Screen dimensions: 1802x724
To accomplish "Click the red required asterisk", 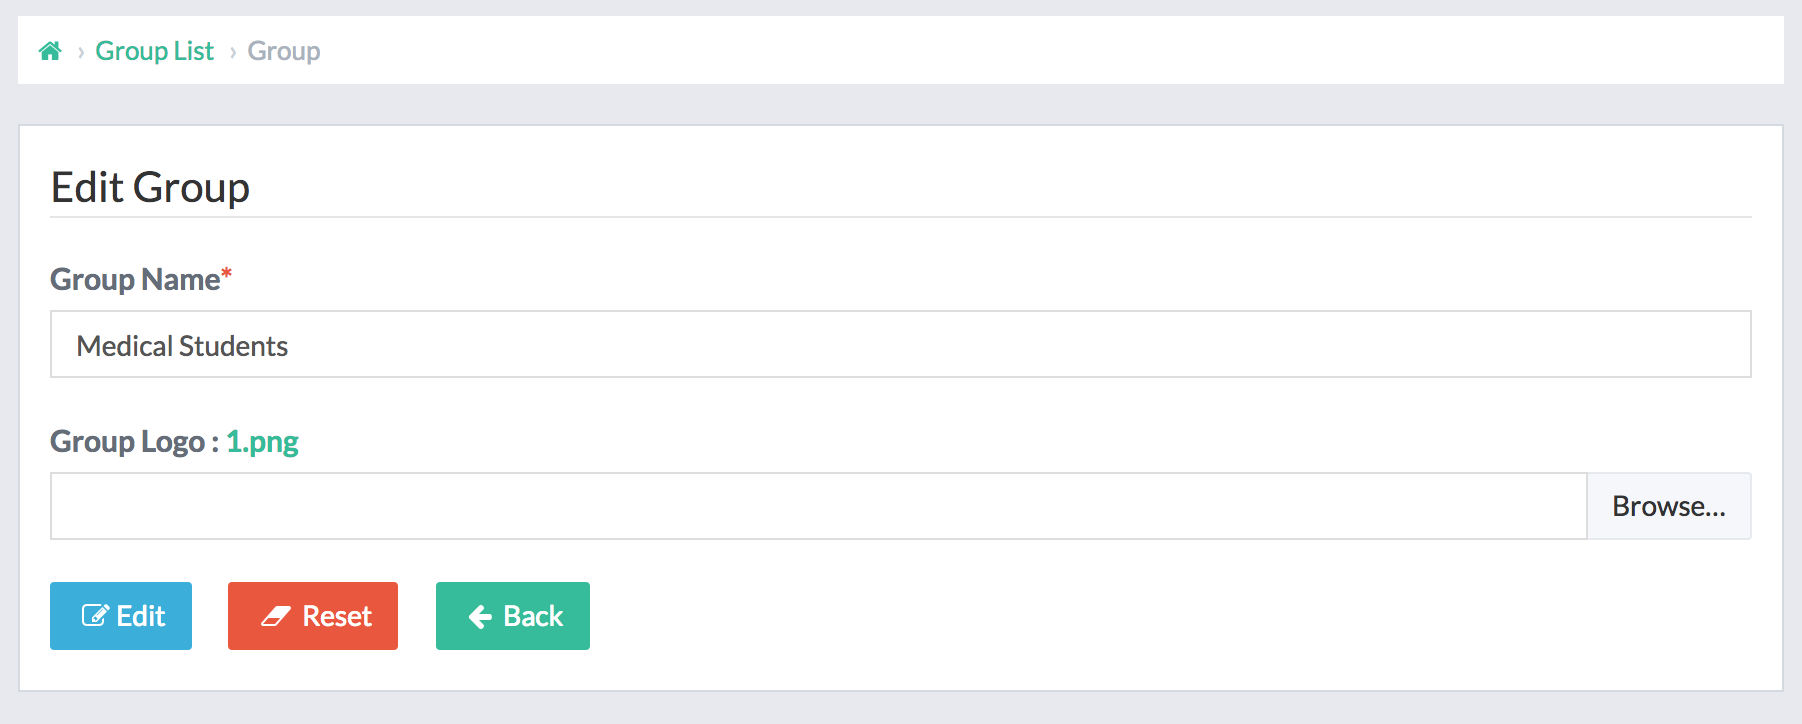I will point(227,273).
